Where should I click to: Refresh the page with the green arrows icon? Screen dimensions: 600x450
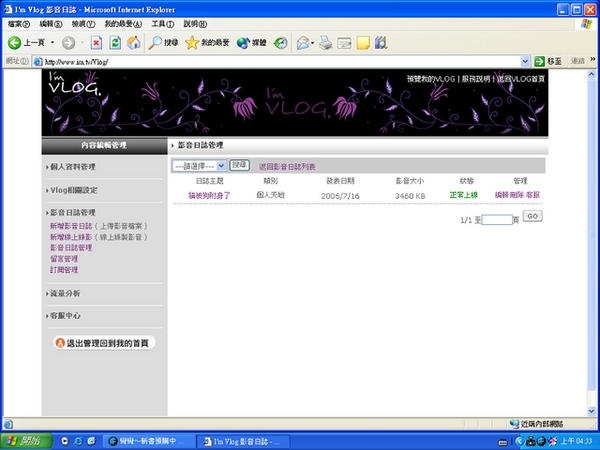click(115, 42)
